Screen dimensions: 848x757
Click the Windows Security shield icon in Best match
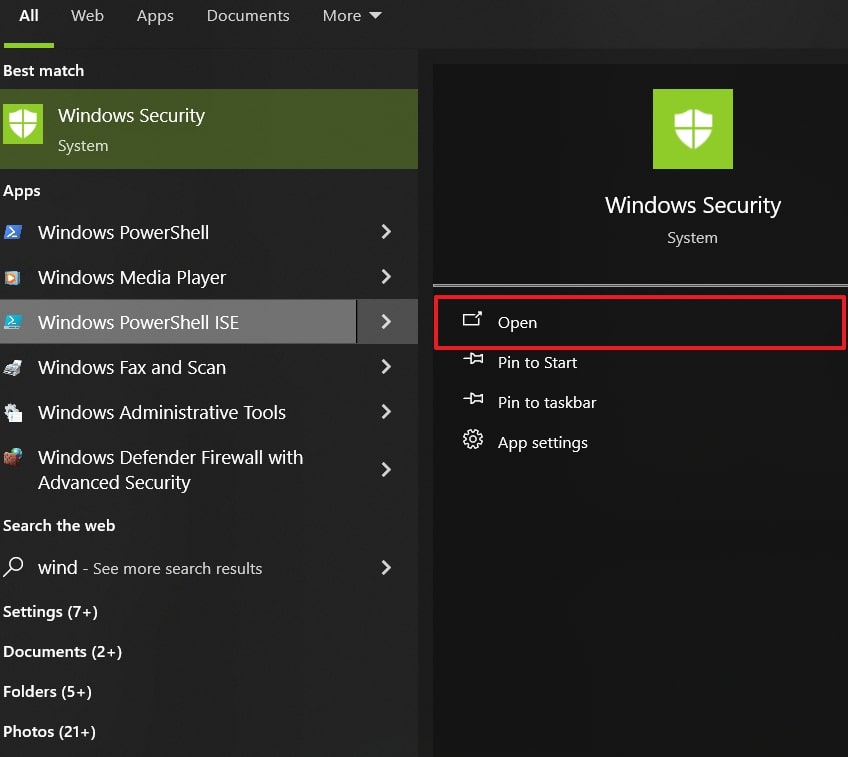coord(22,124)
